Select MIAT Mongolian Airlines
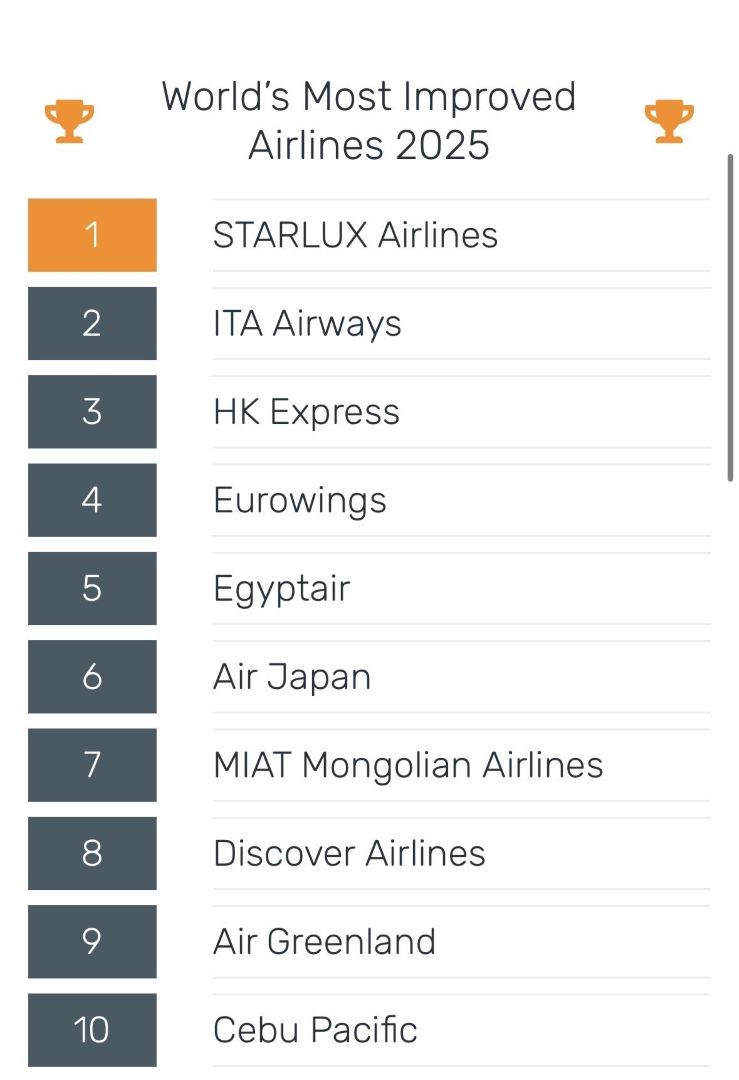Image resolution: width=739 pixels, height=1080 pixels. point(408,765)
